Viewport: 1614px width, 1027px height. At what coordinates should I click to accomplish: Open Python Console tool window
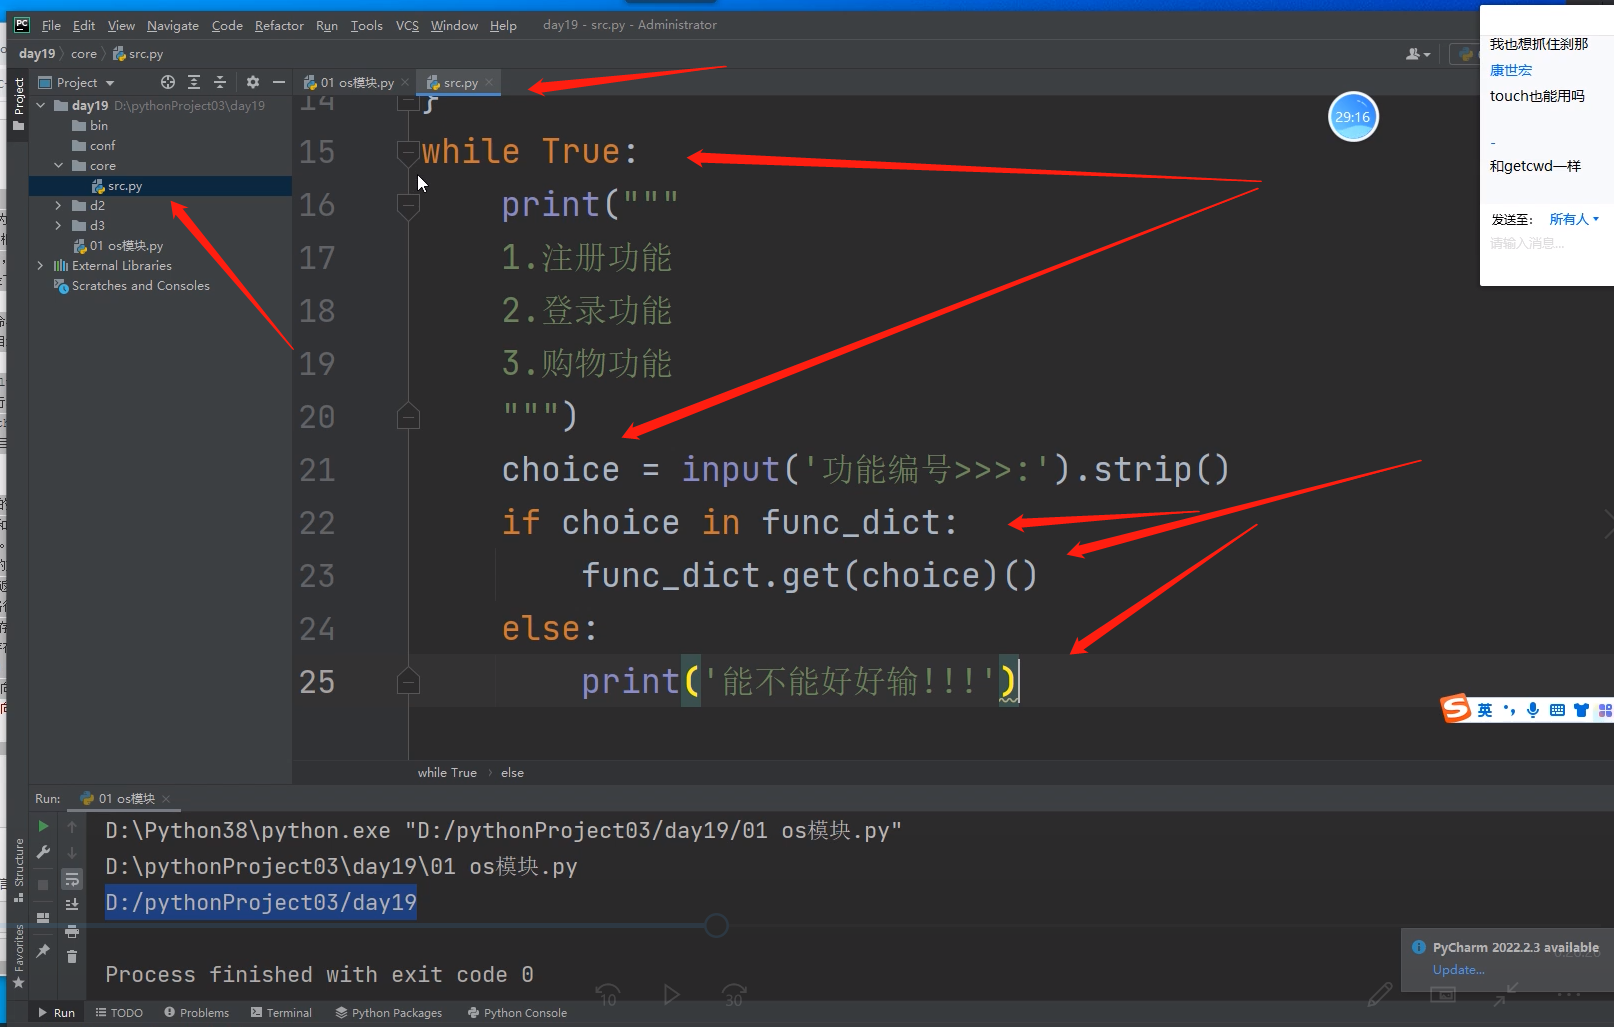coord(517,1012)
